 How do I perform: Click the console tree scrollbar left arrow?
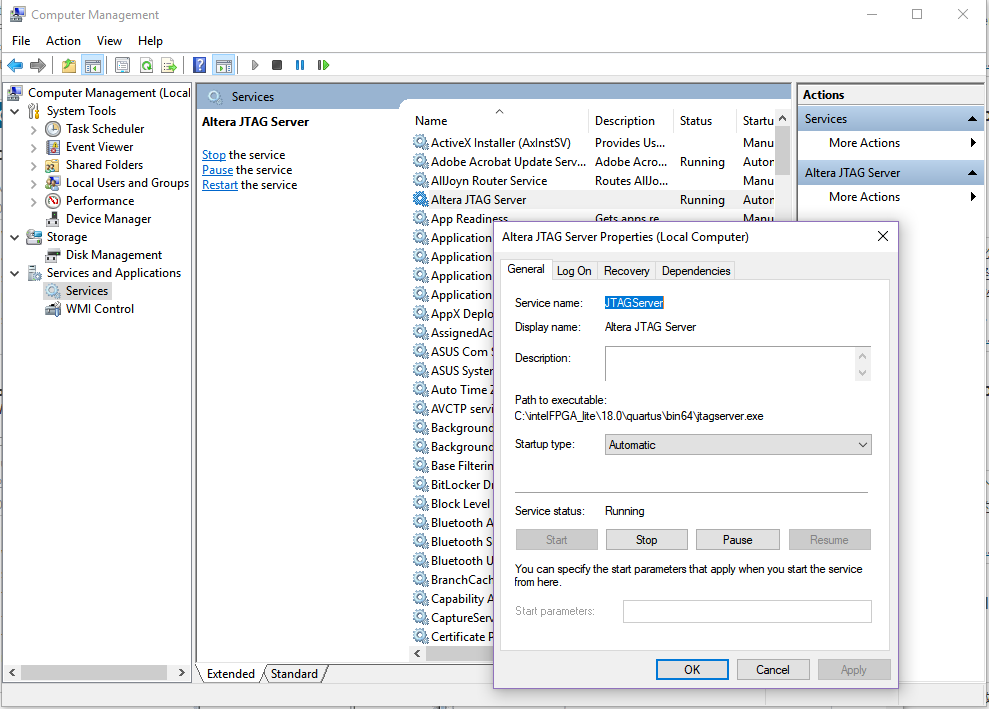12,672
